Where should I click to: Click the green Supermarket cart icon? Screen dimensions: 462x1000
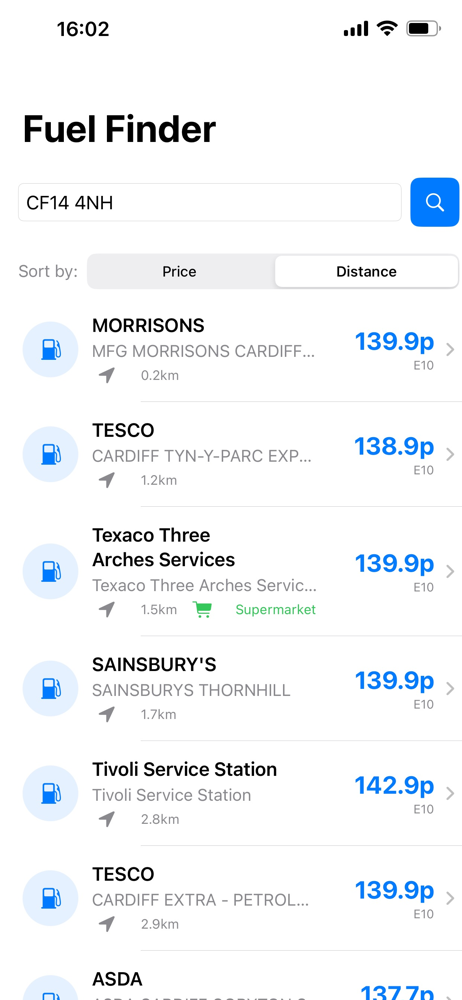pyautogui.click(x=202, y=610)
